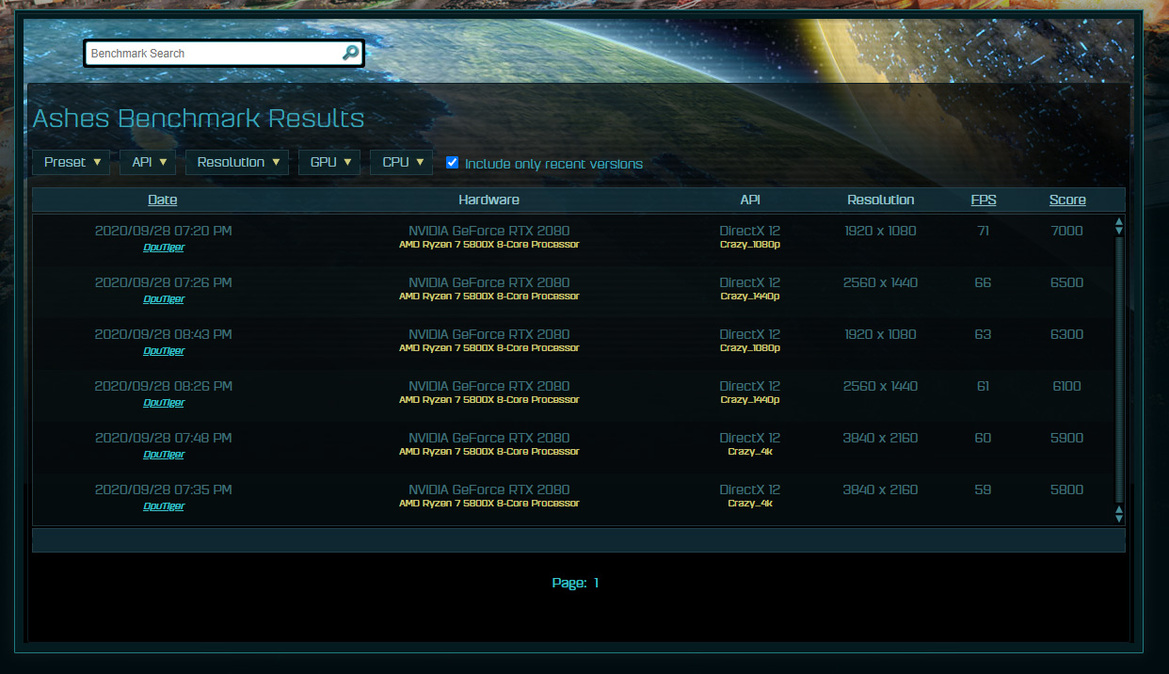Click the FPS value 63
Viewport: 1169px width, 674px height.
983,335
